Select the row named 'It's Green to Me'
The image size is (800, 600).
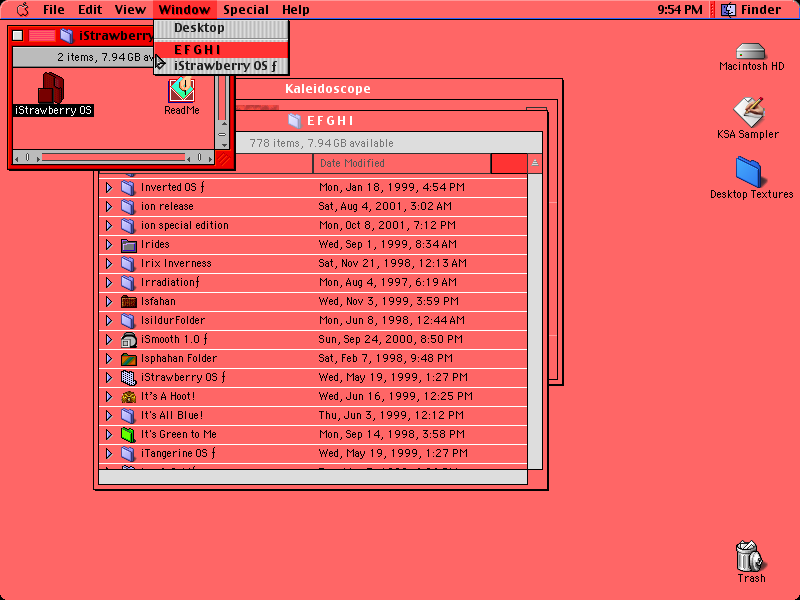tap(313, 434)
